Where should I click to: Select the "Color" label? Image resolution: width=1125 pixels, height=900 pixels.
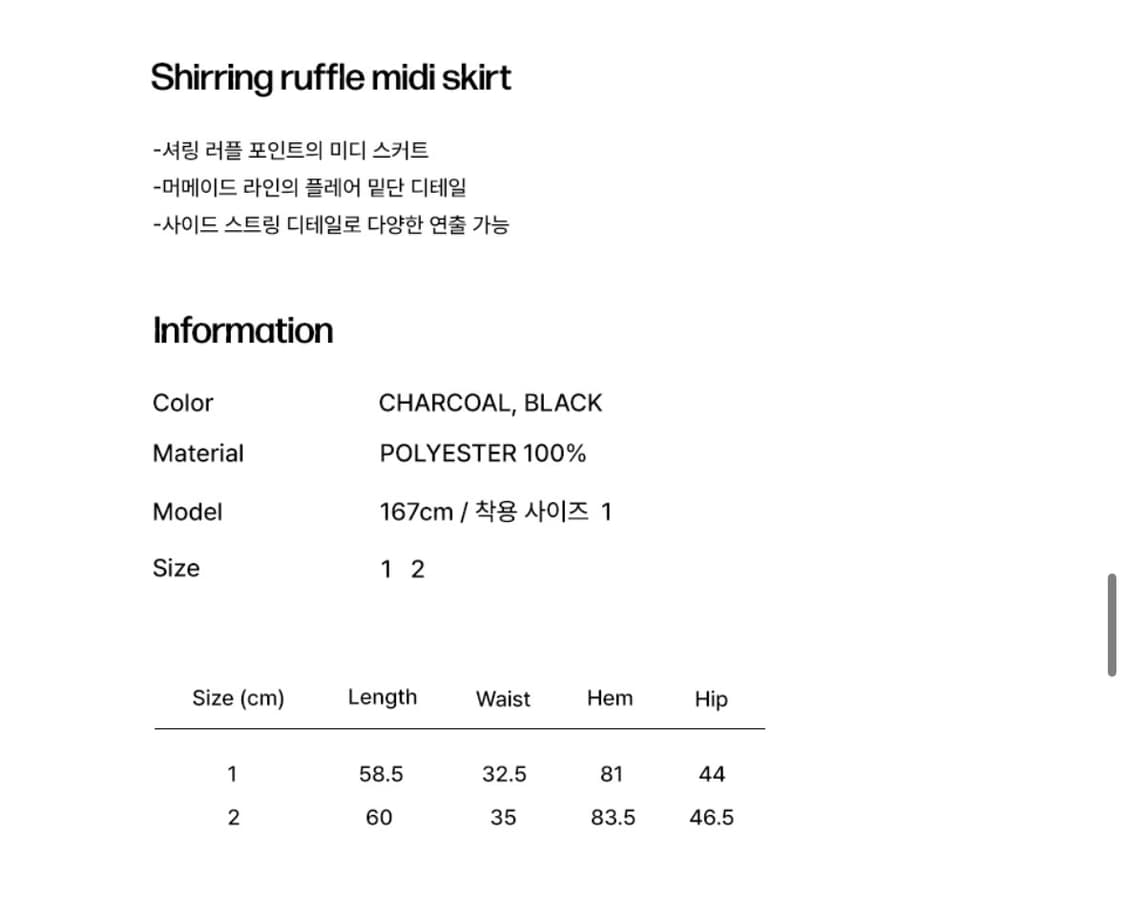tap(182, 403)
